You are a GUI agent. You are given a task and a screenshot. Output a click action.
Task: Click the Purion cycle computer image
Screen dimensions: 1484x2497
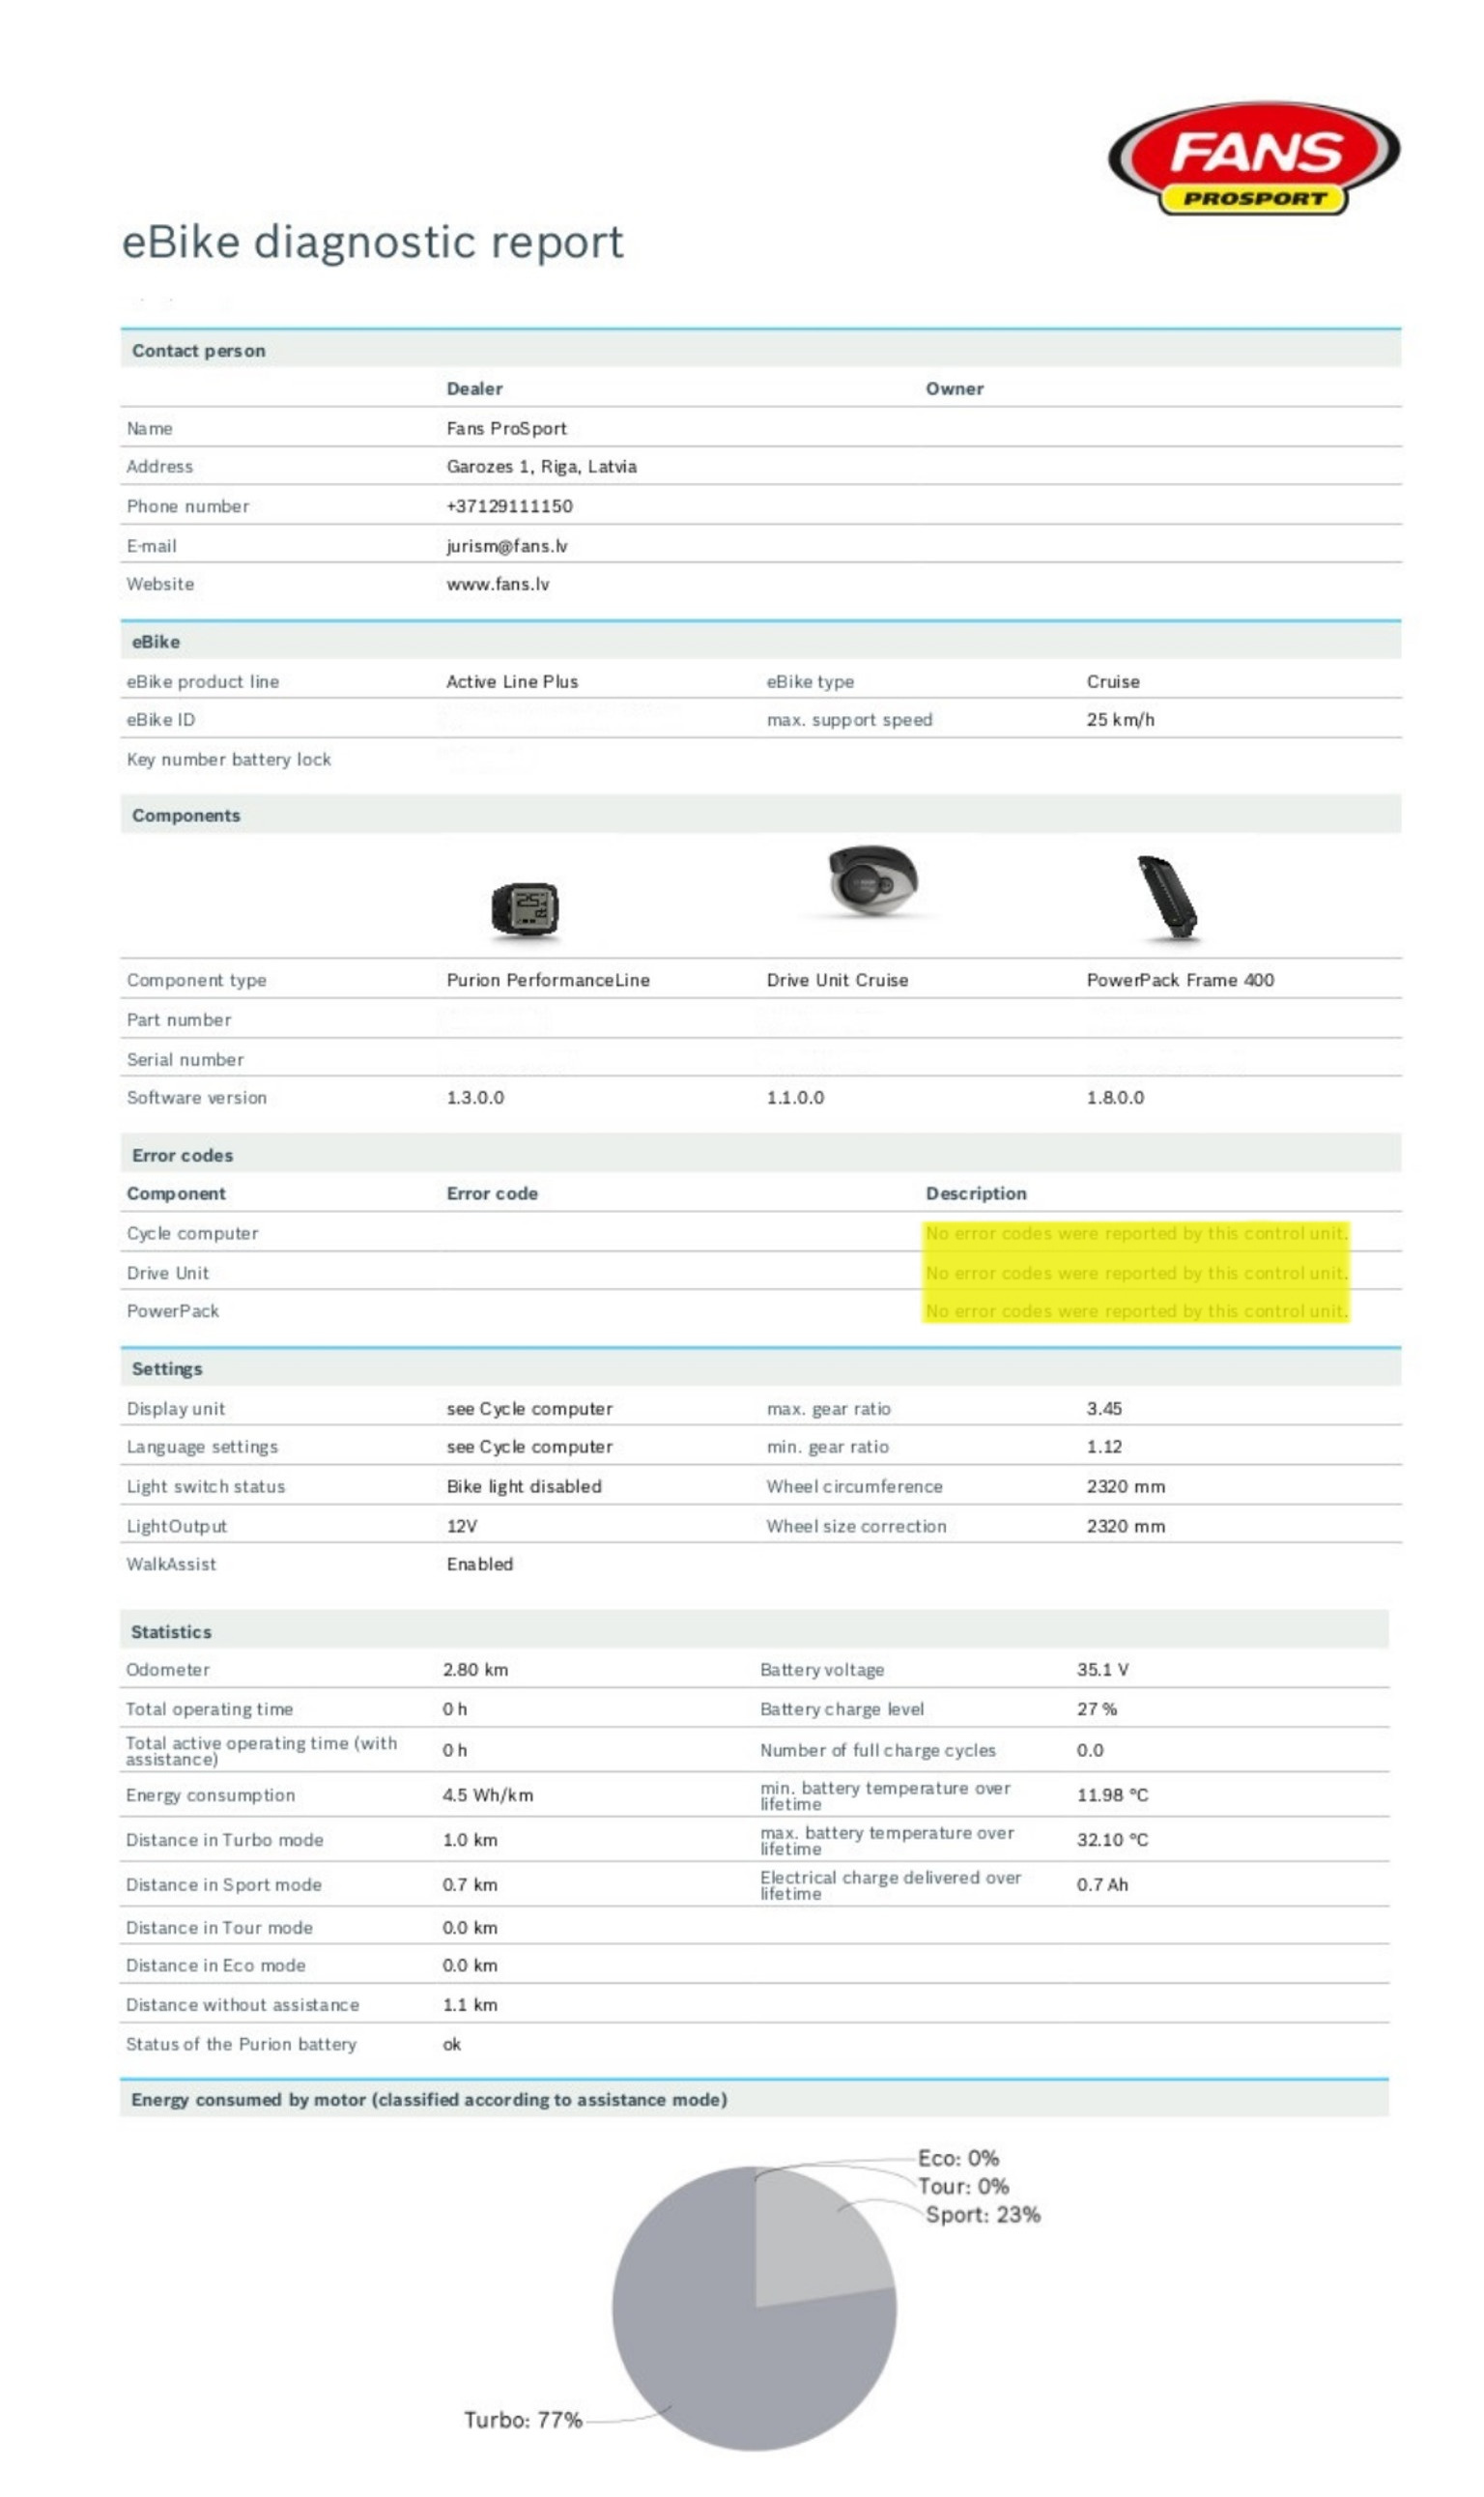tap(525, 909)
